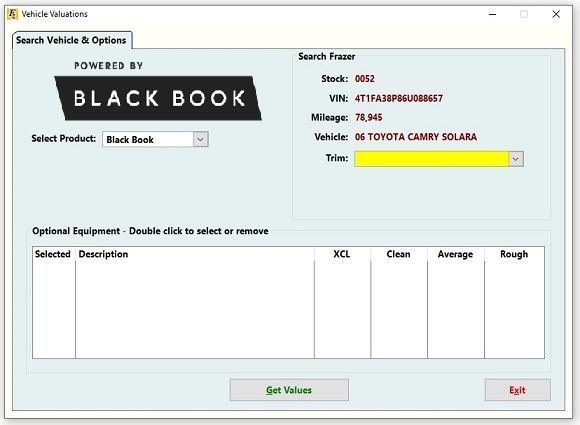Click the red Exit button
580x425 pixels.
517,390
